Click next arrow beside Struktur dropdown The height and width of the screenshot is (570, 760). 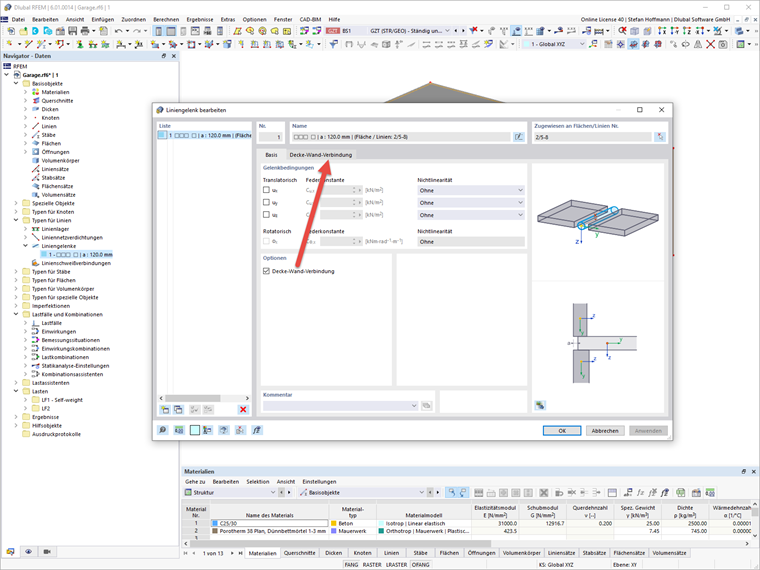tap(289, 492)
